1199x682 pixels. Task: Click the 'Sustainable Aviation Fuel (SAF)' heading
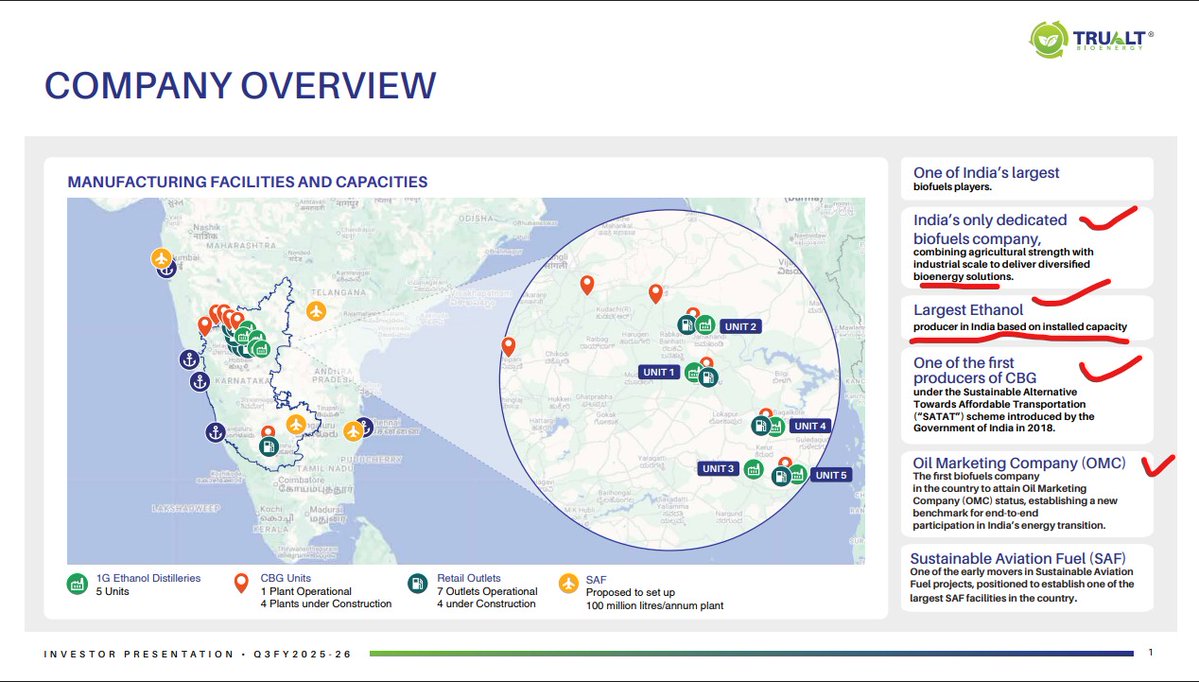tap(1018, 558)
